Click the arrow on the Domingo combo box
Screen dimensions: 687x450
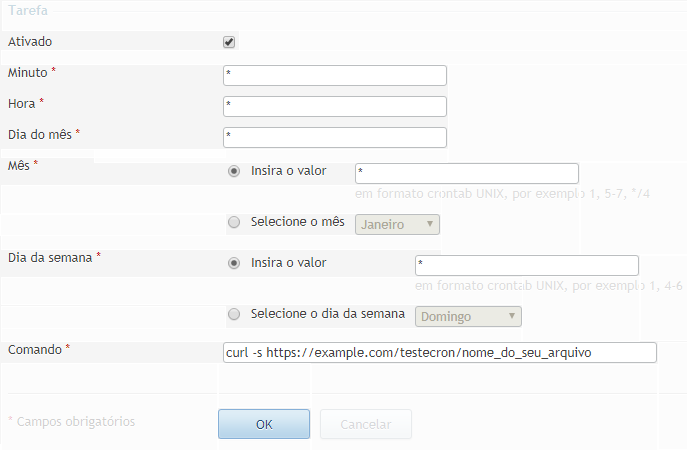click(x=511, y=316)
